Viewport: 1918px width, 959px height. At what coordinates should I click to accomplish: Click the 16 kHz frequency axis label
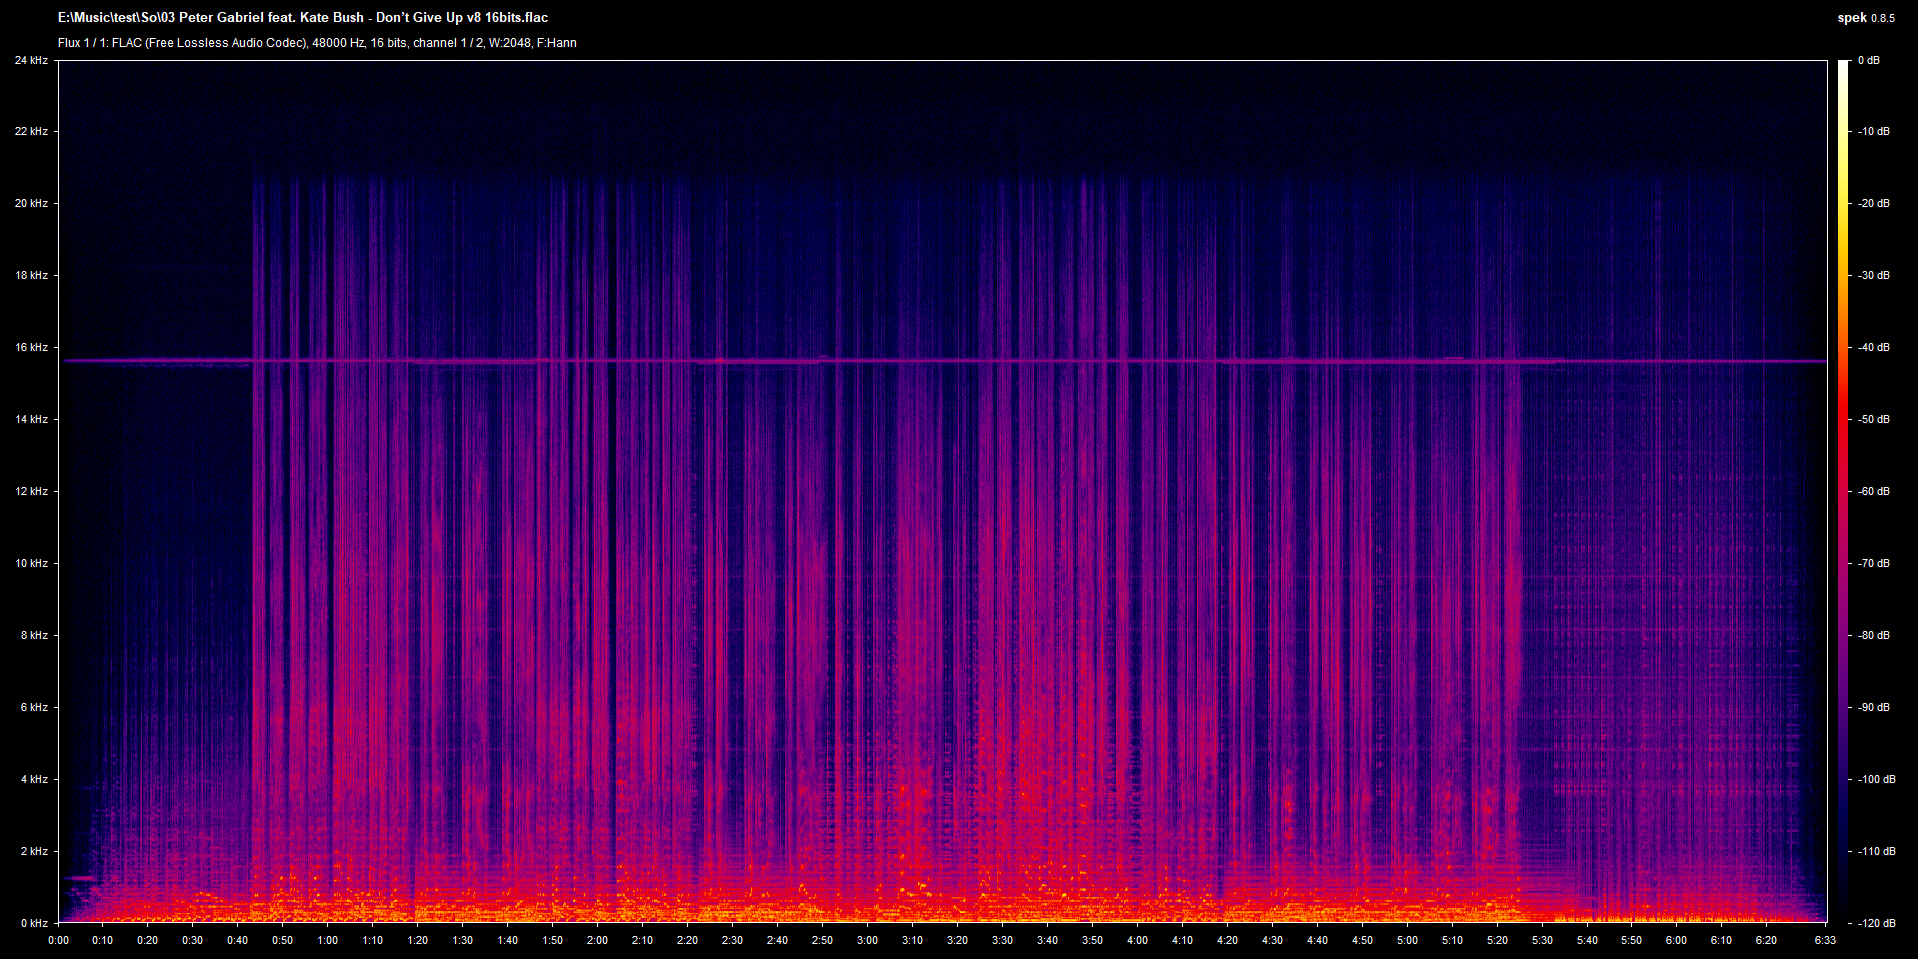pos(31,348)
